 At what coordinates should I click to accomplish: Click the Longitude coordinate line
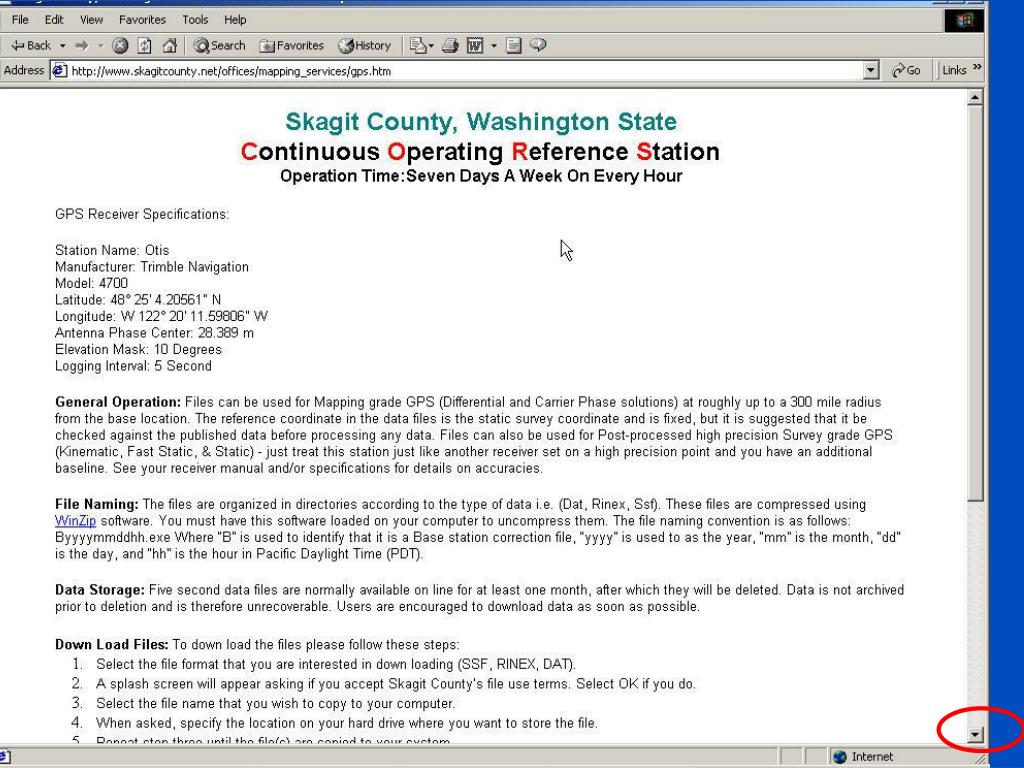click(161, 317)
